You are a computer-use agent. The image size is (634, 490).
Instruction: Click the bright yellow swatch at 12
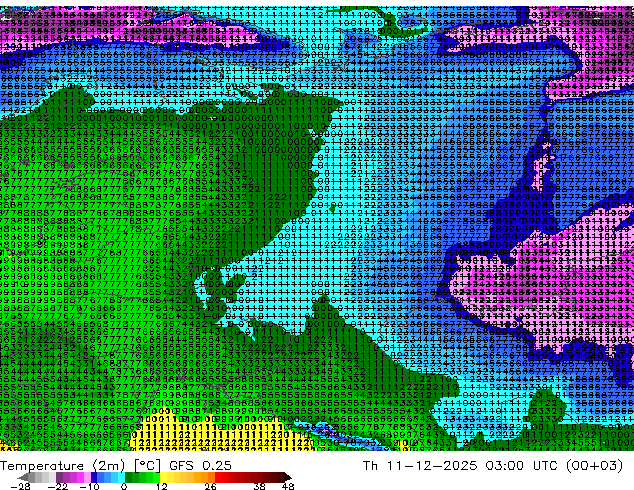tap(163, 477)
